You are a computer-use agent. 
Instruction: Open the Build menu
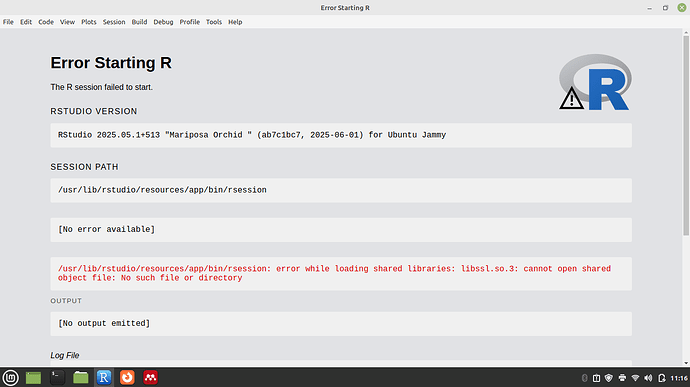(x=139, y=22)
